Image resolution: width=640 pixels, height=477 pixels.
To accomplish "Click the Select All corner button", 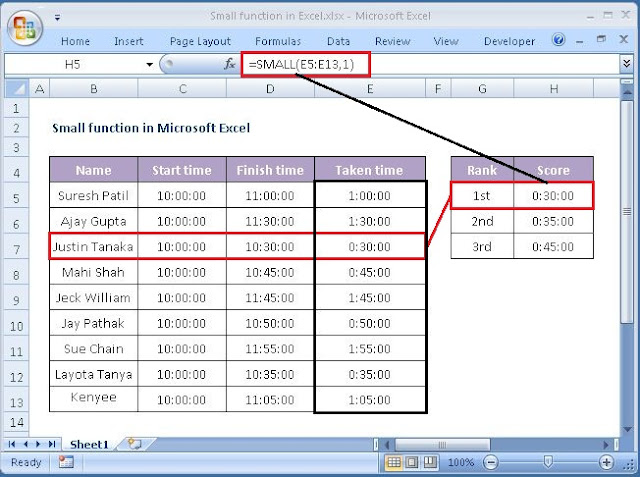I will [x=17, y=89].
